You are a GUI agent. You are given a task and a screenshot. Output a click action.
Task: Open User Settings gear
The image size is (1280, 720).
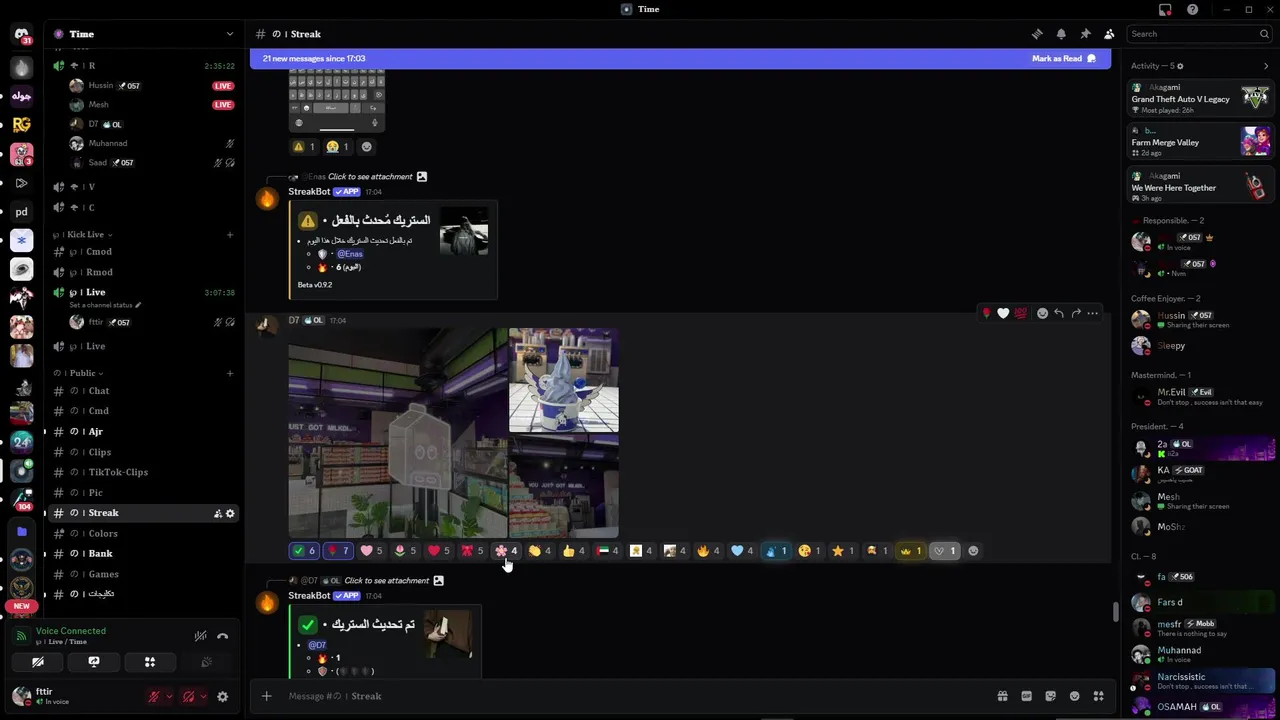click(223, 697)
